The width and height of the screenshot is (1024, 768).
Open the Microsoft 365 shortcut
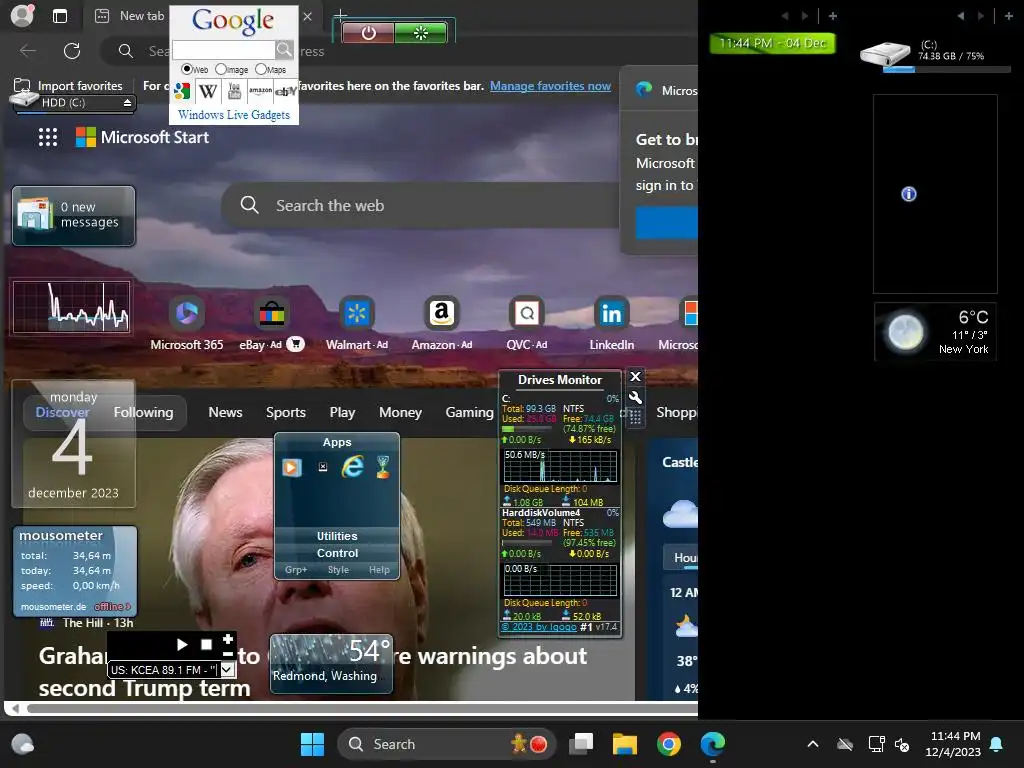coord(187,324)
